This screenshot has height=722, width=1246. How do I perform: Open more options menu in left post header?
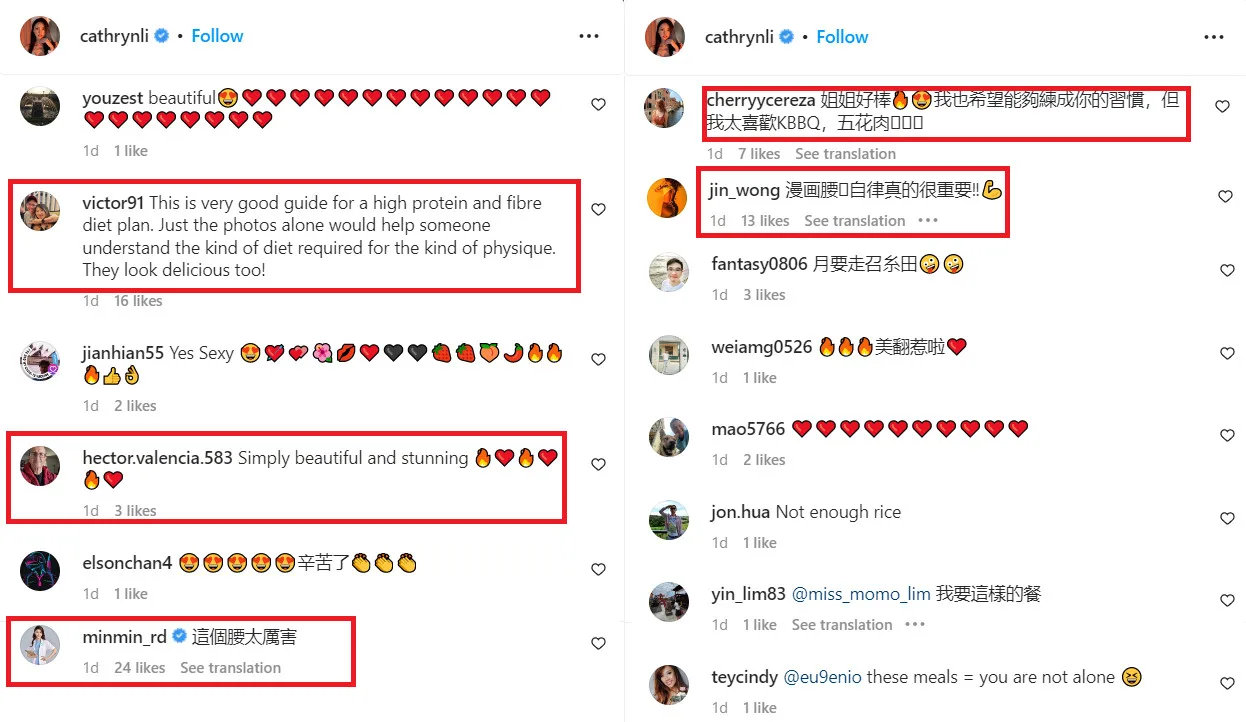589,37
